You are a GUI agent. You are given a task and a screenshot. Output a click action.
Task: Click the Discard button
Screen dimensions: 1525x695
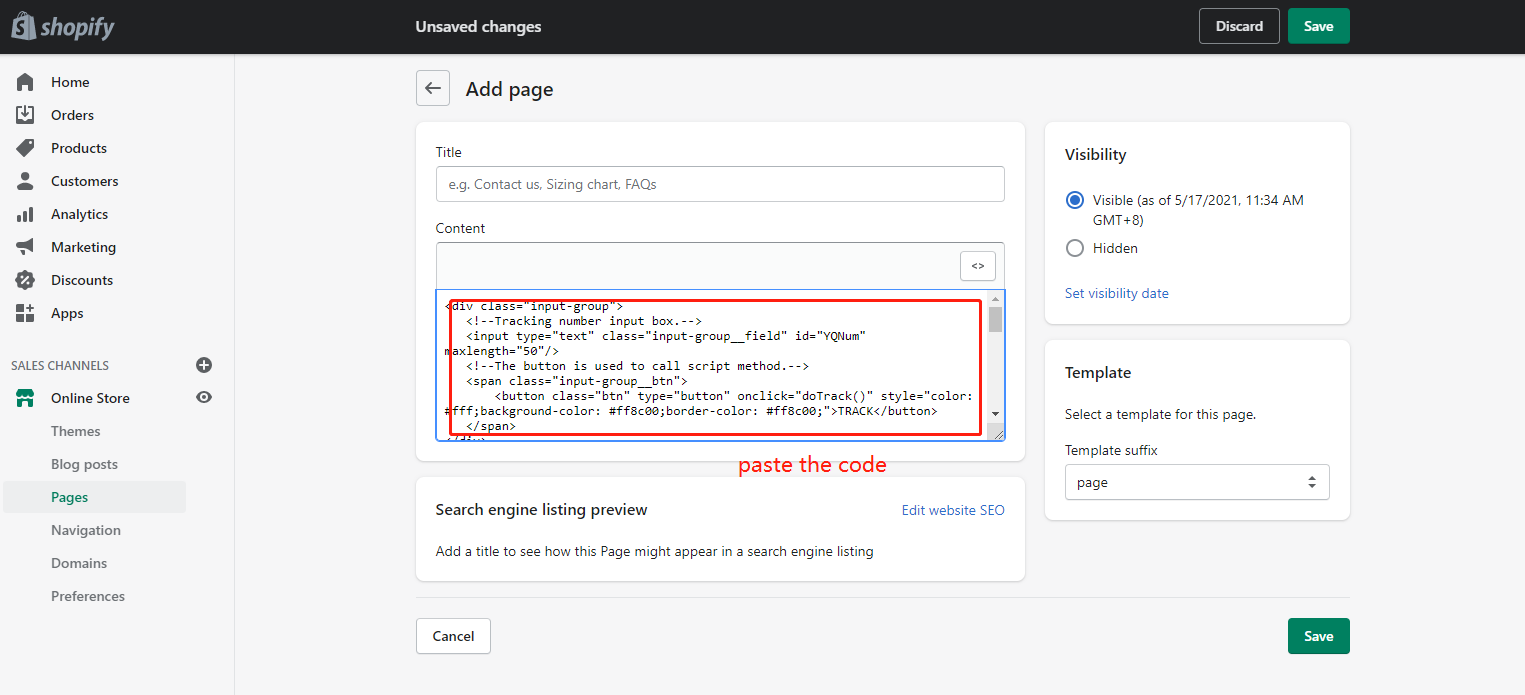click(x=1239, y=26)
